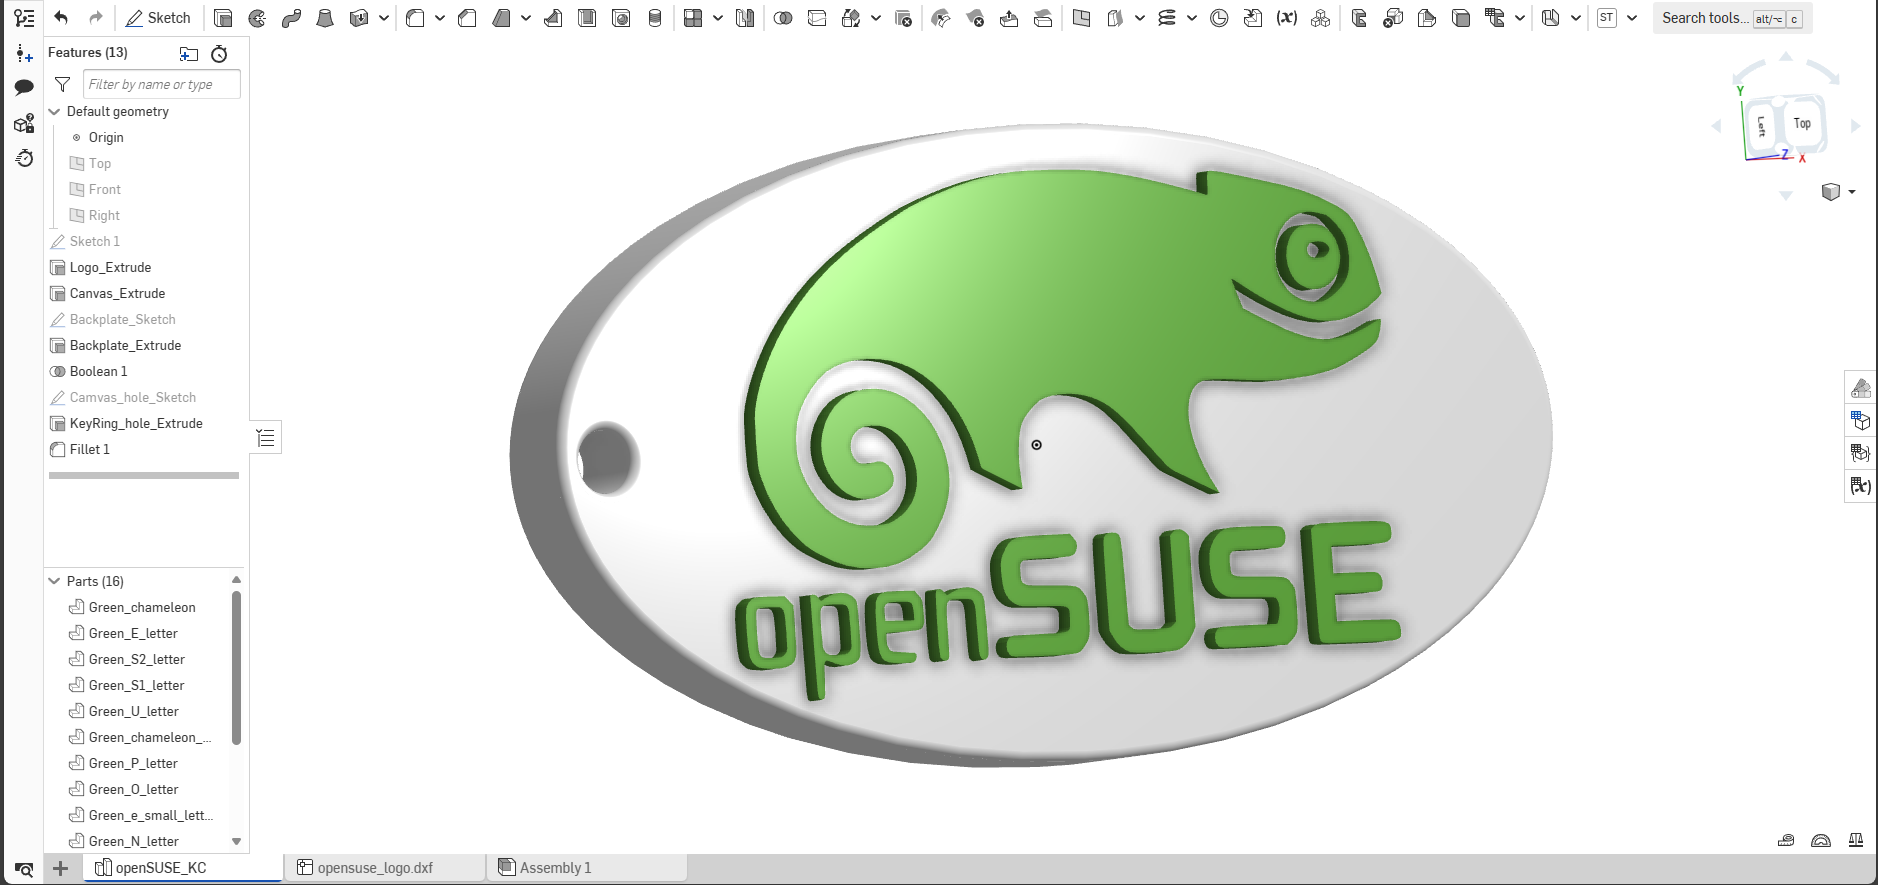This screenshot has width=1878, height=885.
Task: Collapse the Default geometry group
Action: (55, 112)
